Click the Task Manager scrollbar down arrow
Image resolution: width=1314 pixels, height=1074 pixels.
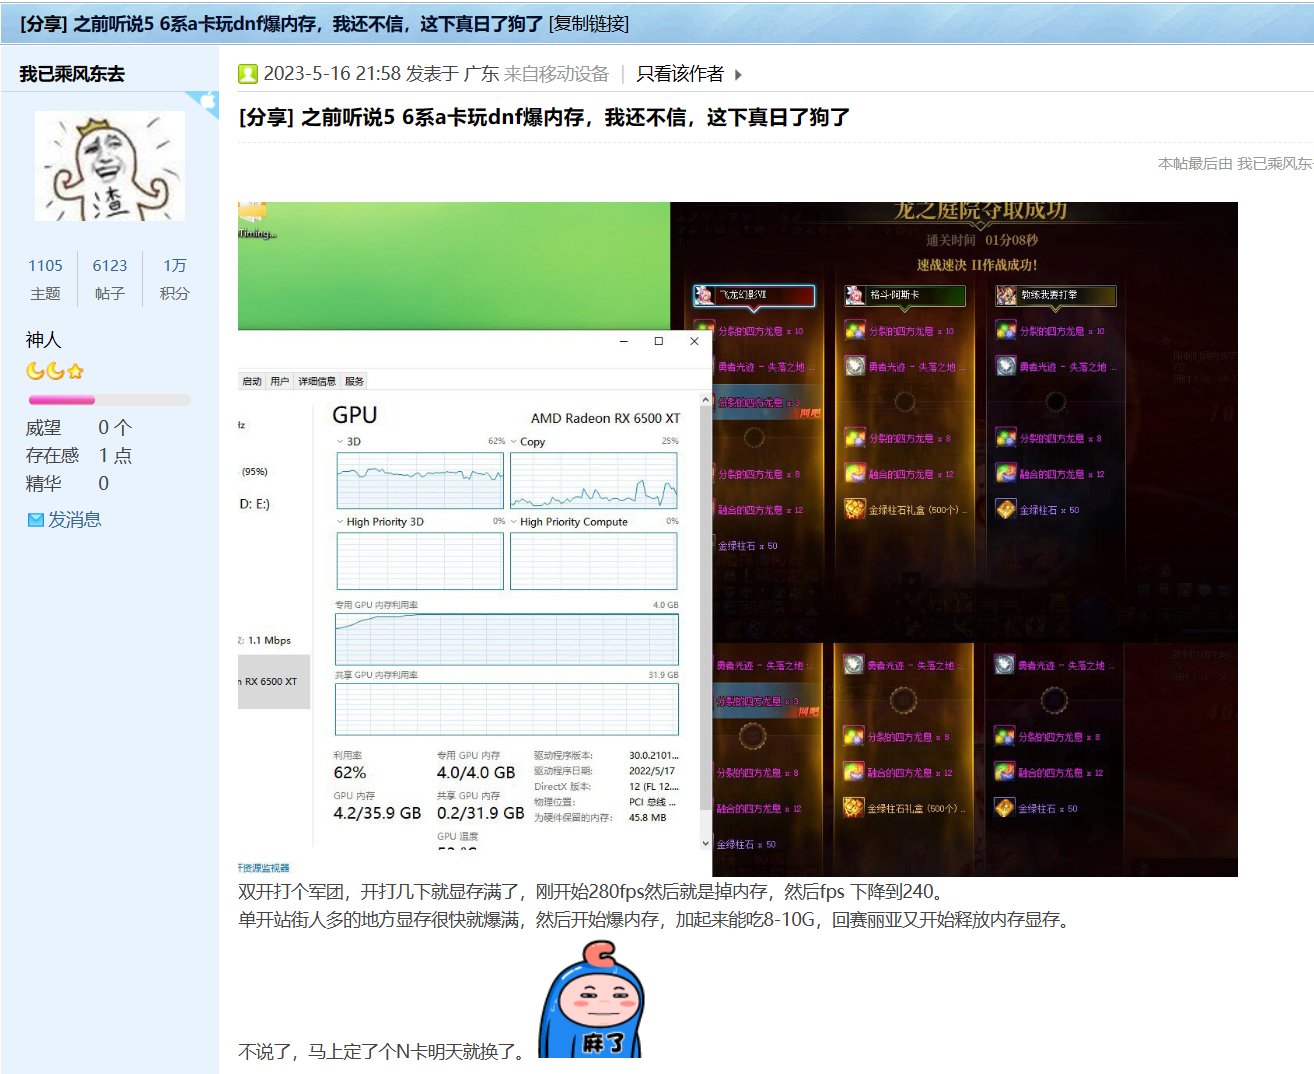tap(706, 843)
